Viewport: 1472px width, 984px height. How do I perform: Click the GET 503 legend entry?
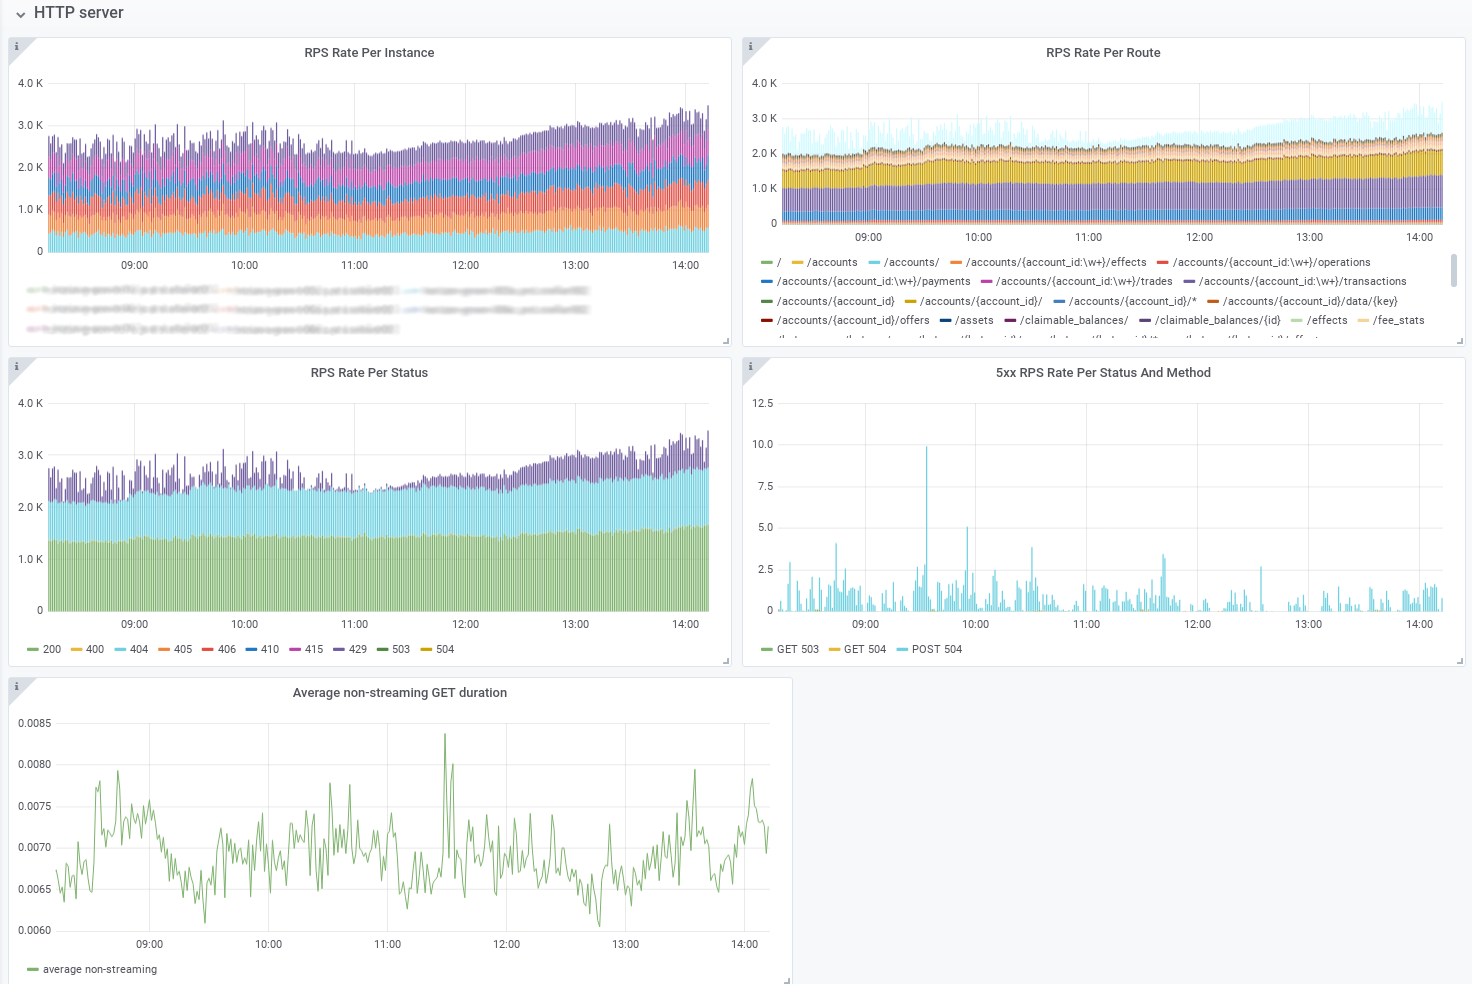pos(789,649)
